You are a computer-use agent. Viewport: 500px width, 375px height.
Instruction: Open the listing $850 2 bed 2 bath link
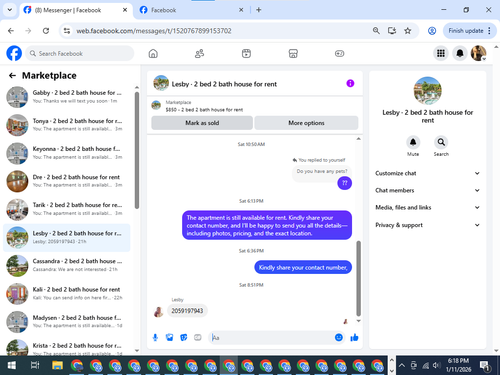204,110
